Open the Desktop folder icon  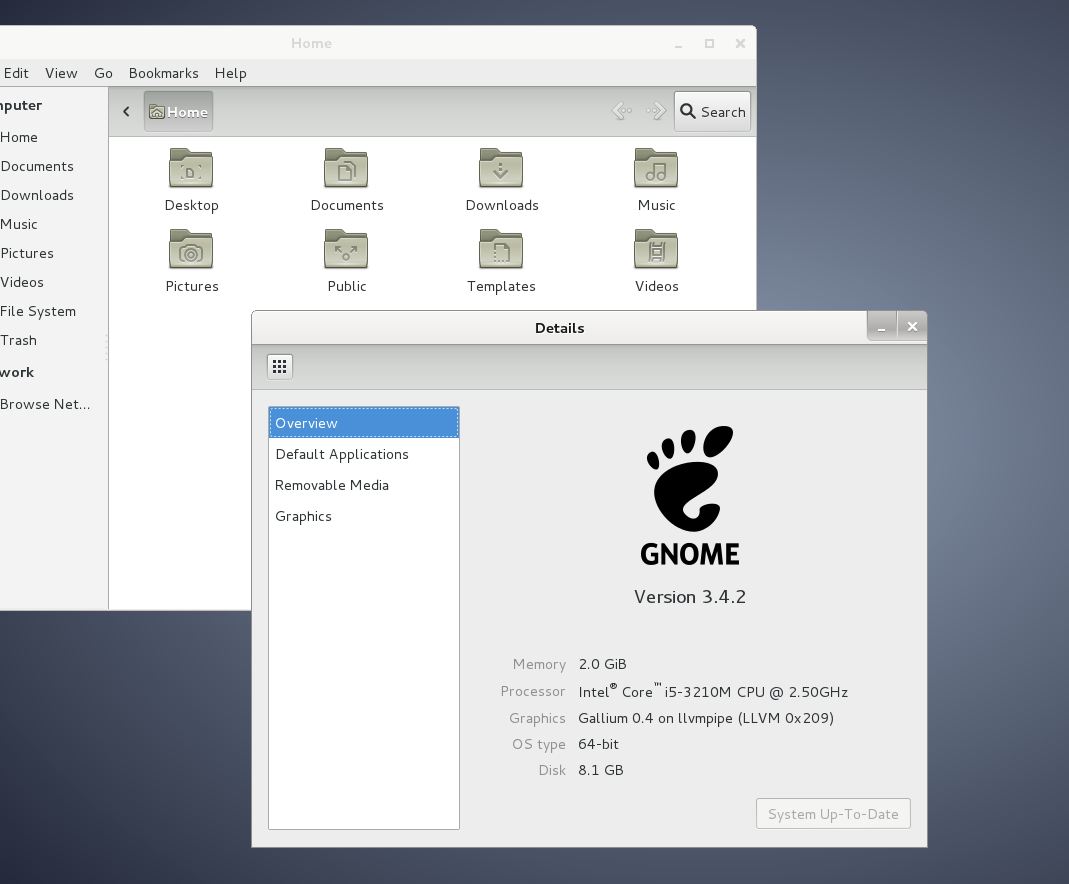pyautogui.click(x=191, y=168)
